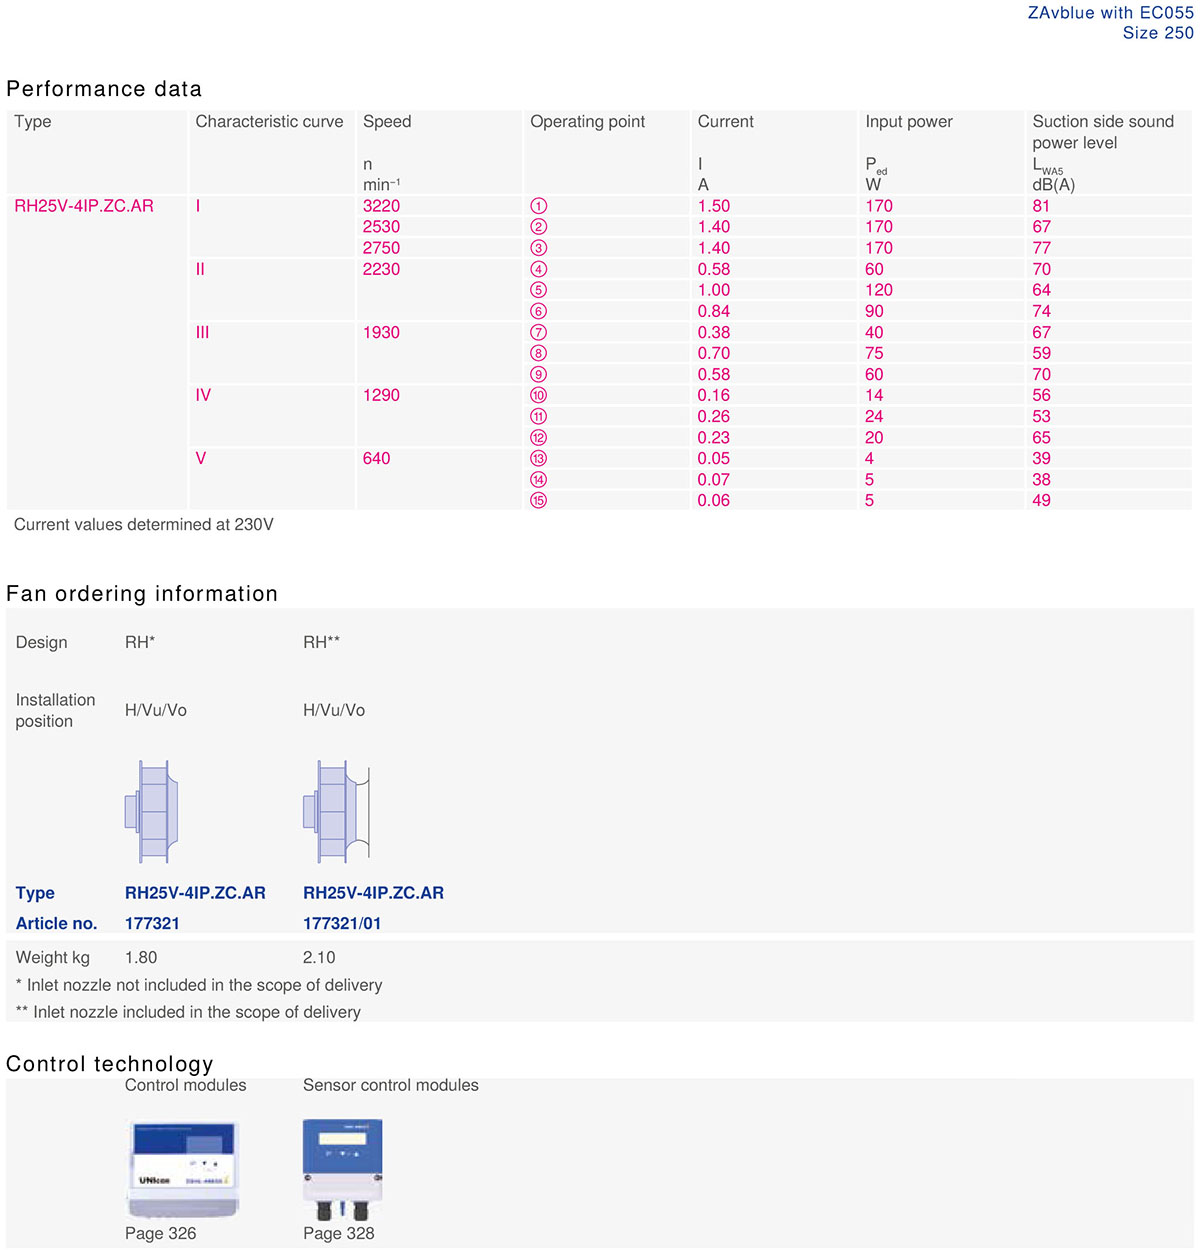Click the pink RH25V-4IP.ZC.AR type in performance table
This screenshot has height=1254, width=1200.
tap(84, 206)
